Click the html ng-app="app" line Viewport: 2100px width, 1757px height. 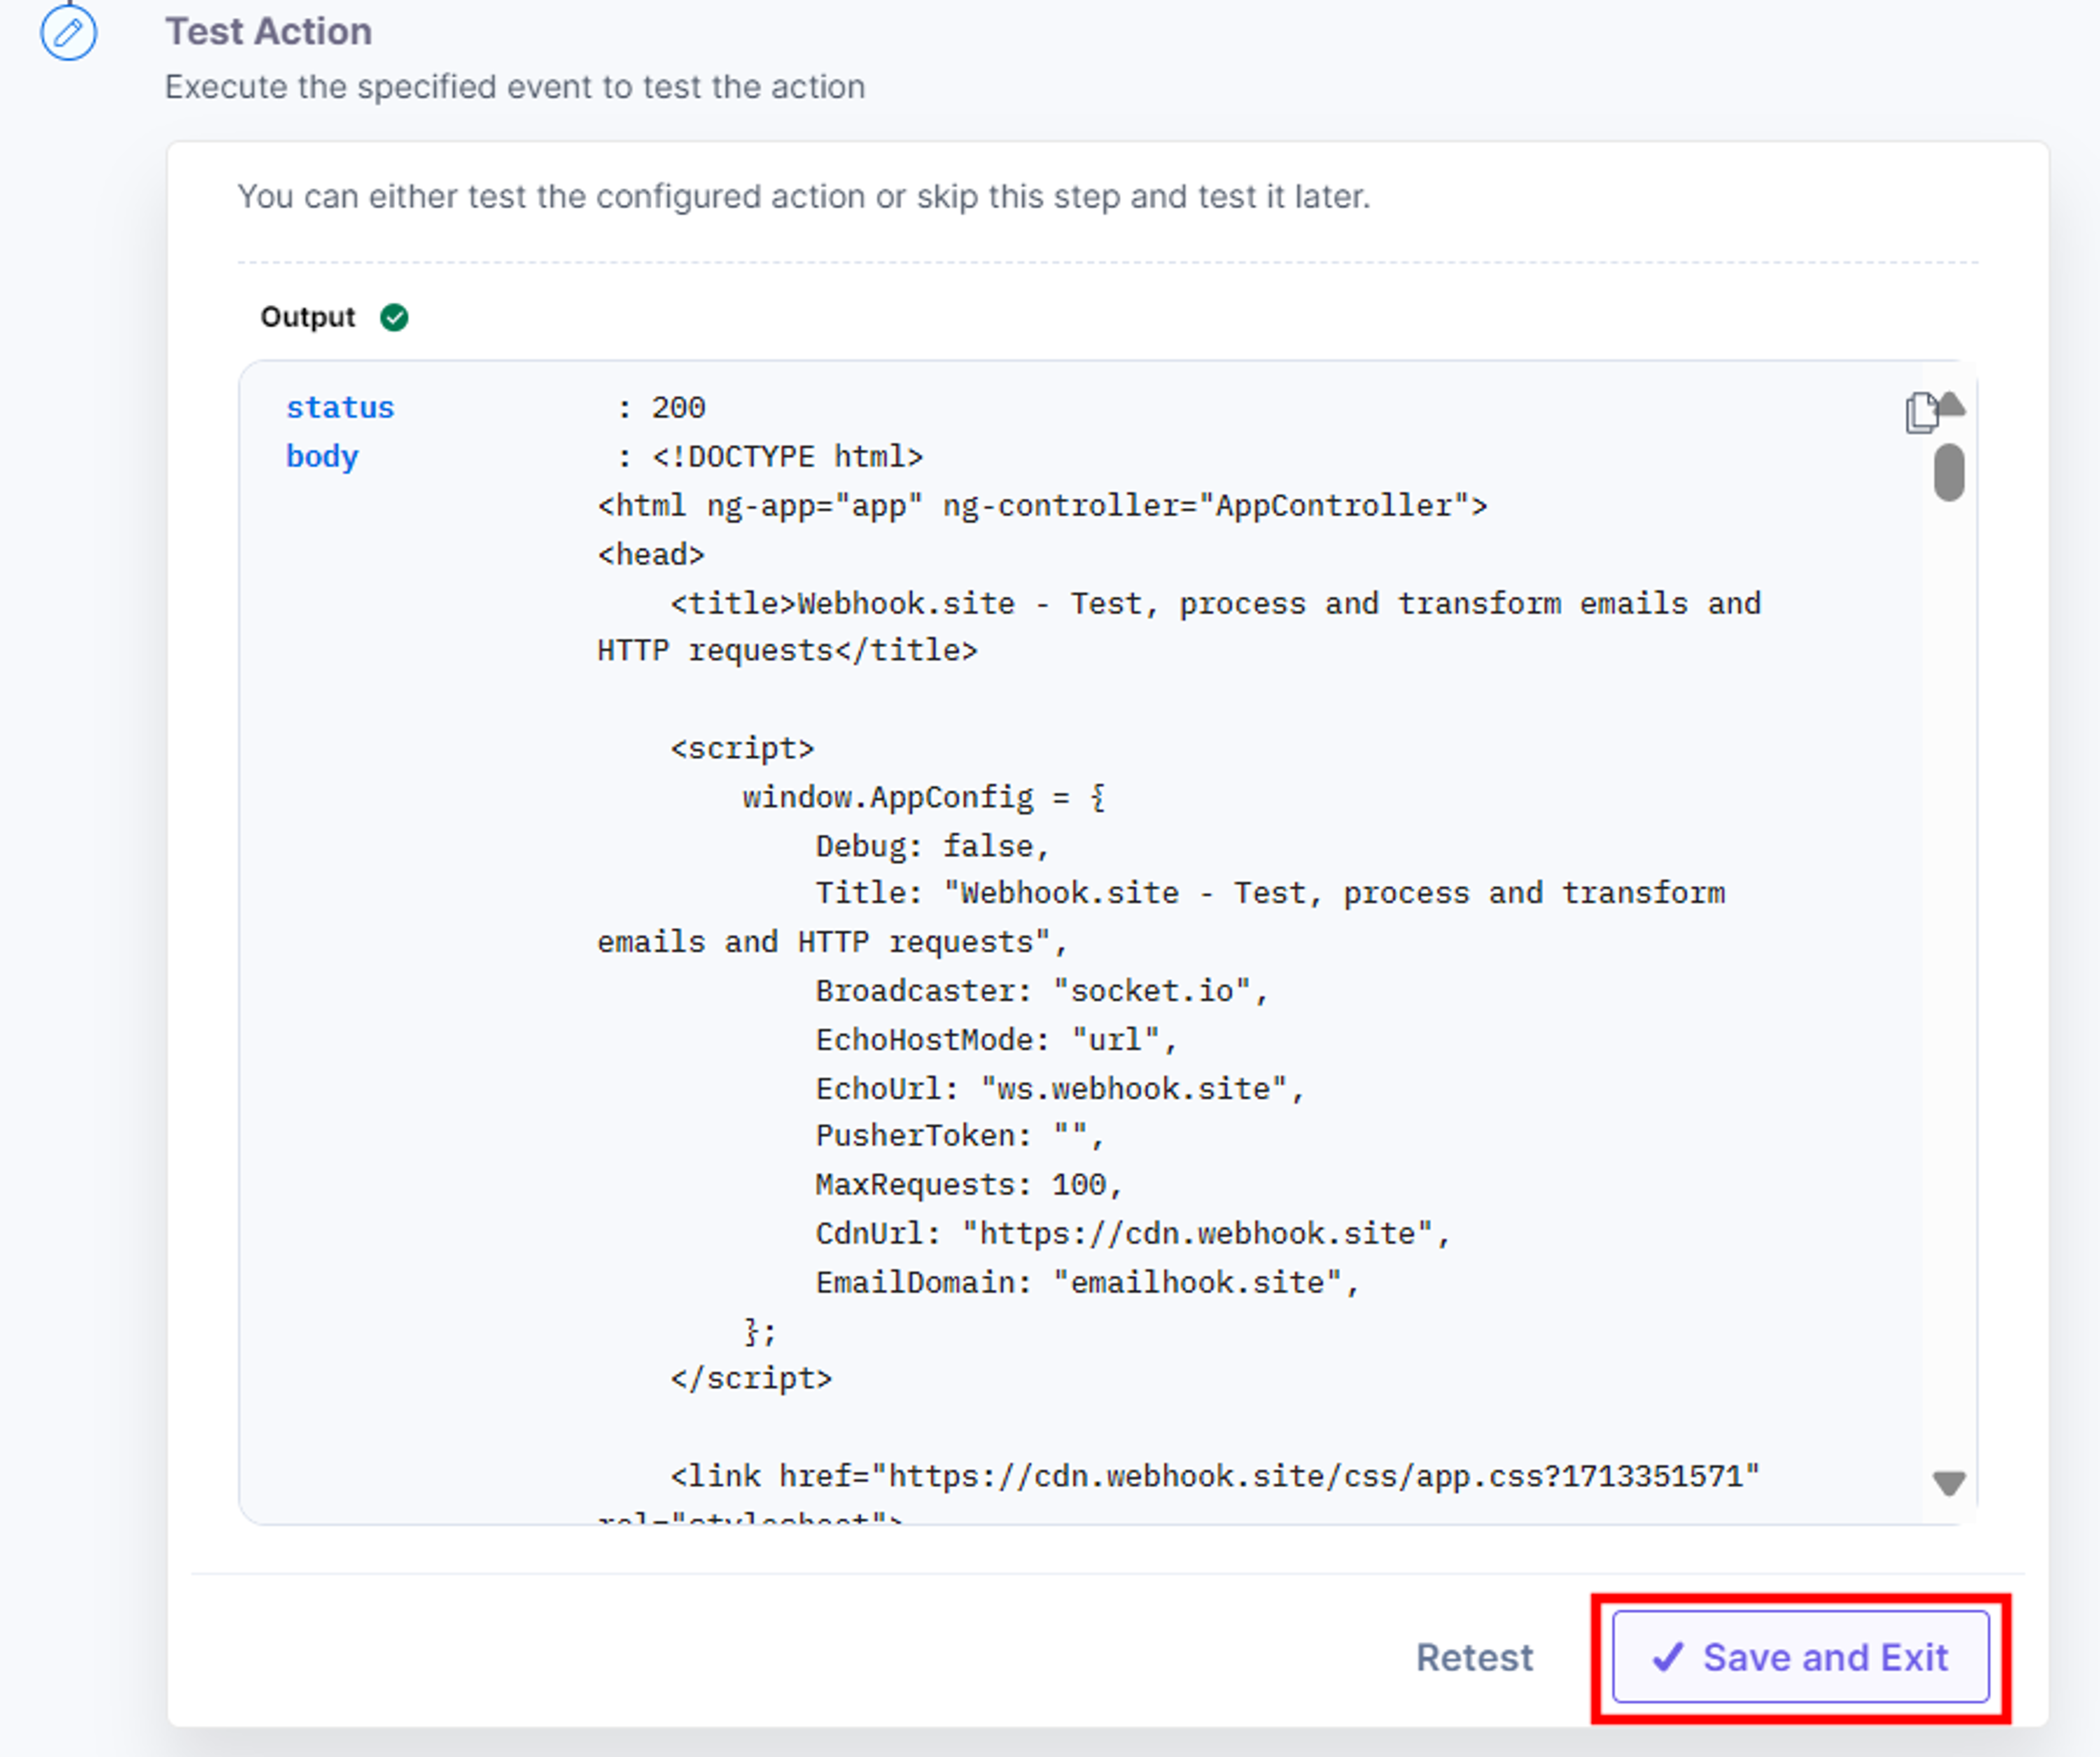pos(1042,505)
